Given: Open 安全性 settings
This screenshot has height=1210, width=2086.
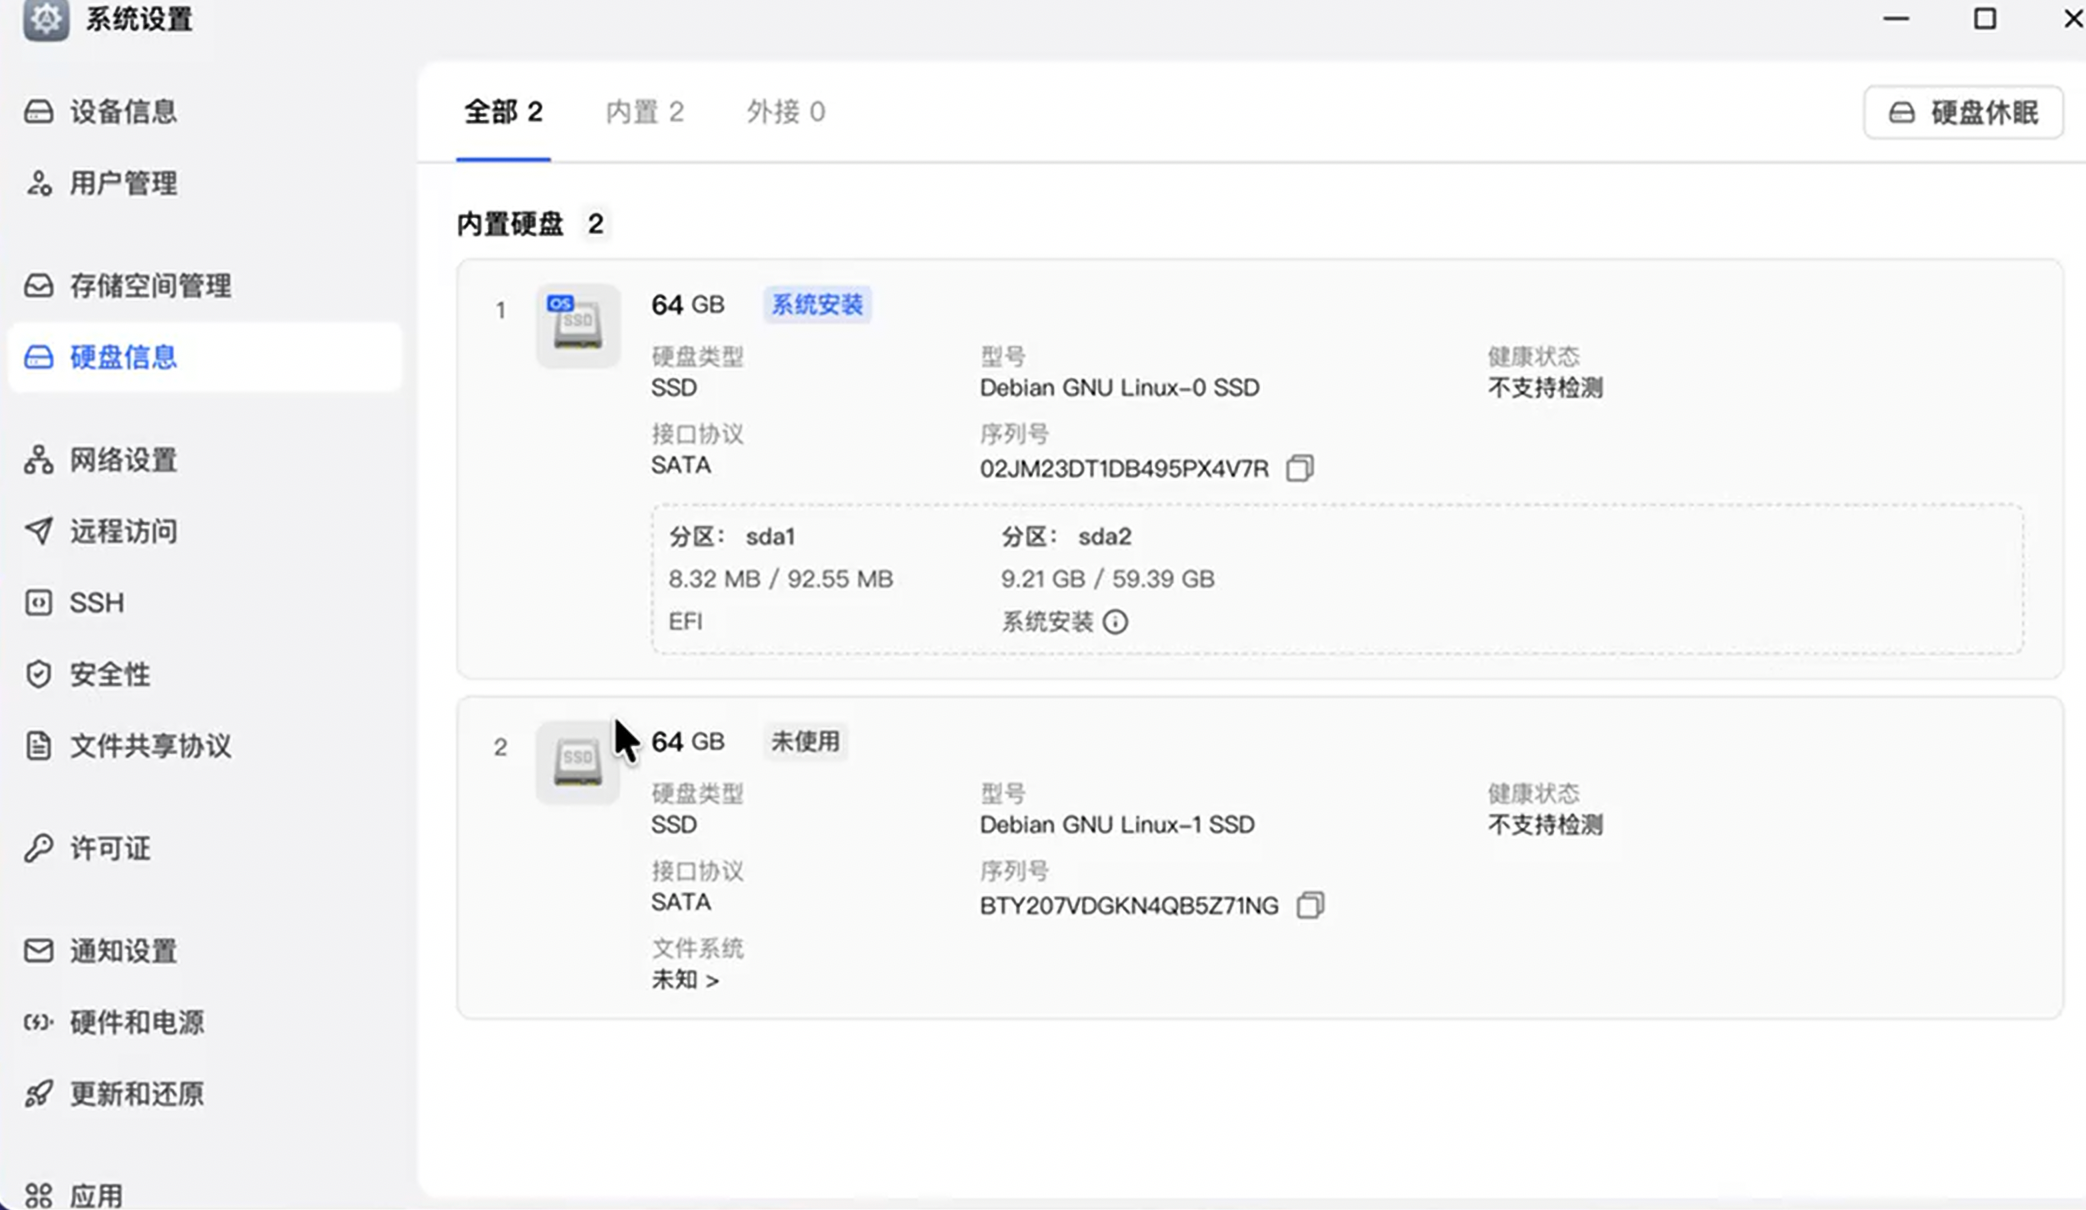Looking at the screenshot, I should [110, 674].
